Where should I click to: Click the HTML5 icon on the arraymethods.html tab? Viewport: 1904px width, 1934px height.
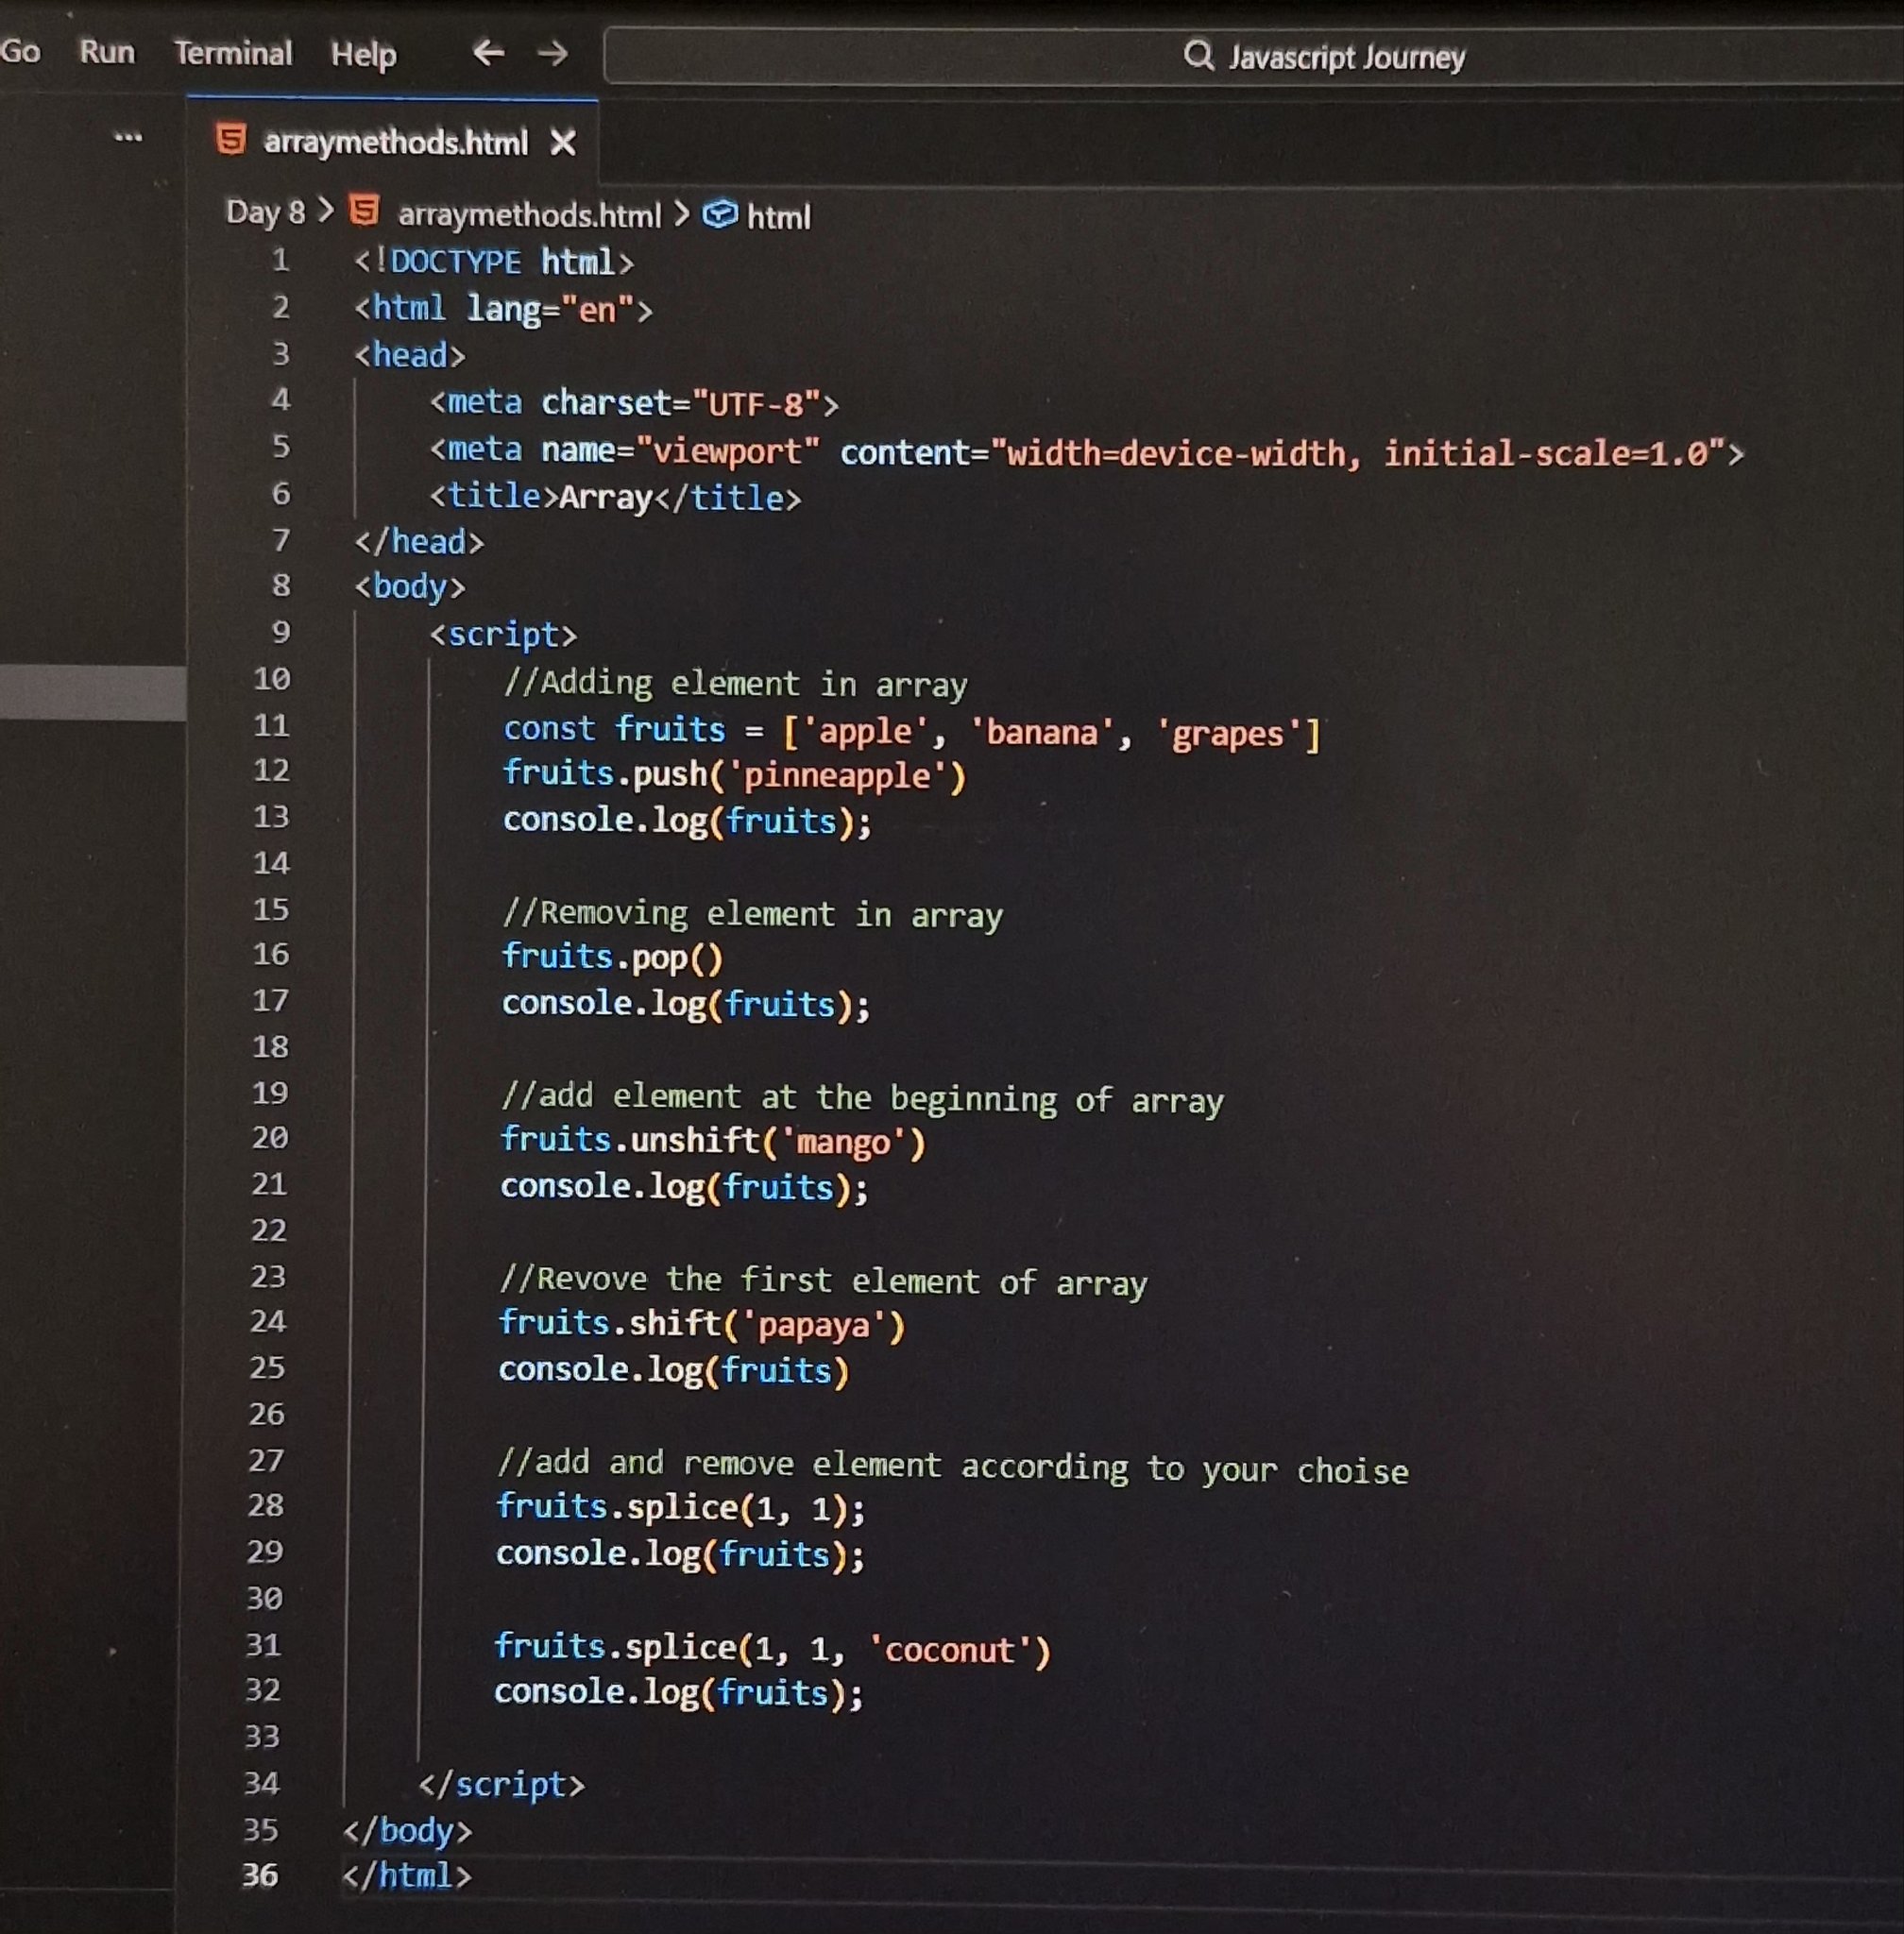(231, 140)
